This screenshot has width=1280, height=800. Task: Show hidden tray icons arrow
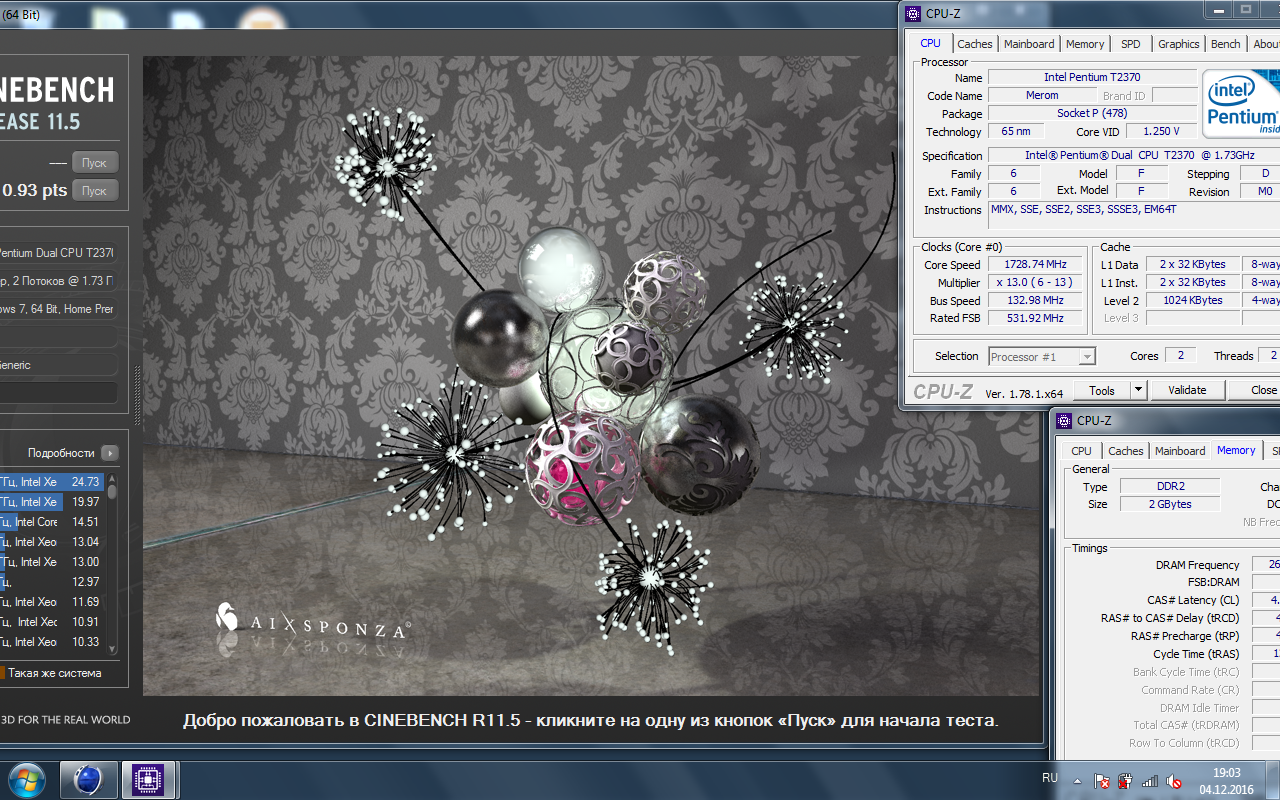pos(1077,780)
